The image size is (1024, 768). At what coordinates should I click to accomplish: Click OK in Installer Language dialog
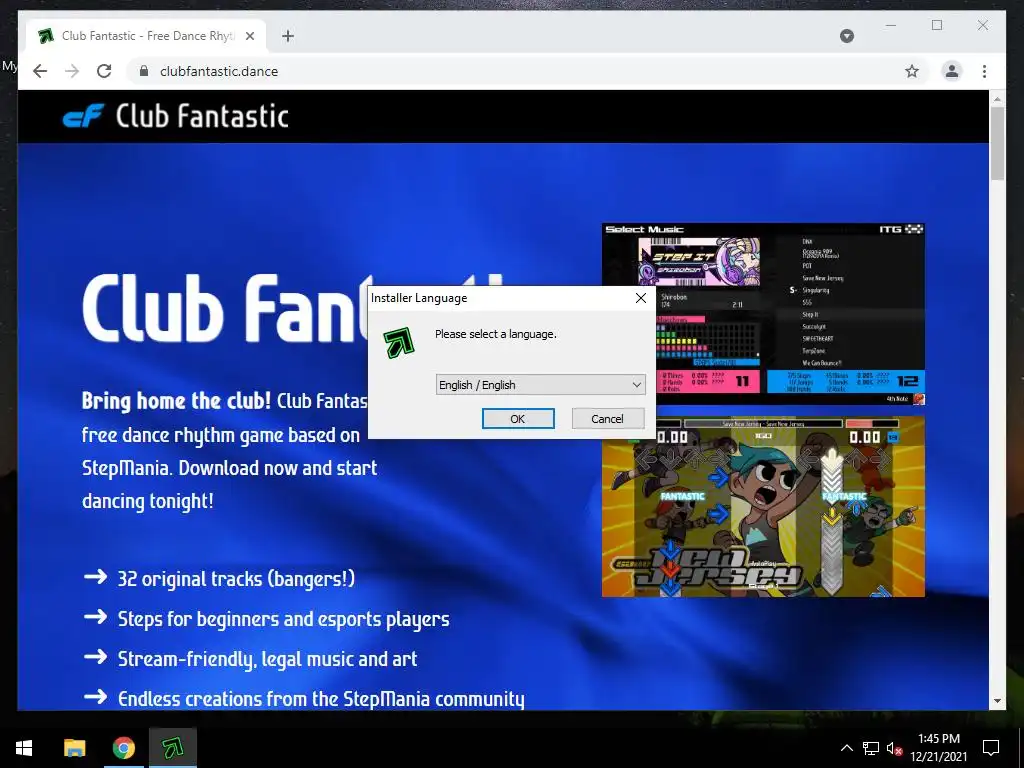(x=518, y=419)
